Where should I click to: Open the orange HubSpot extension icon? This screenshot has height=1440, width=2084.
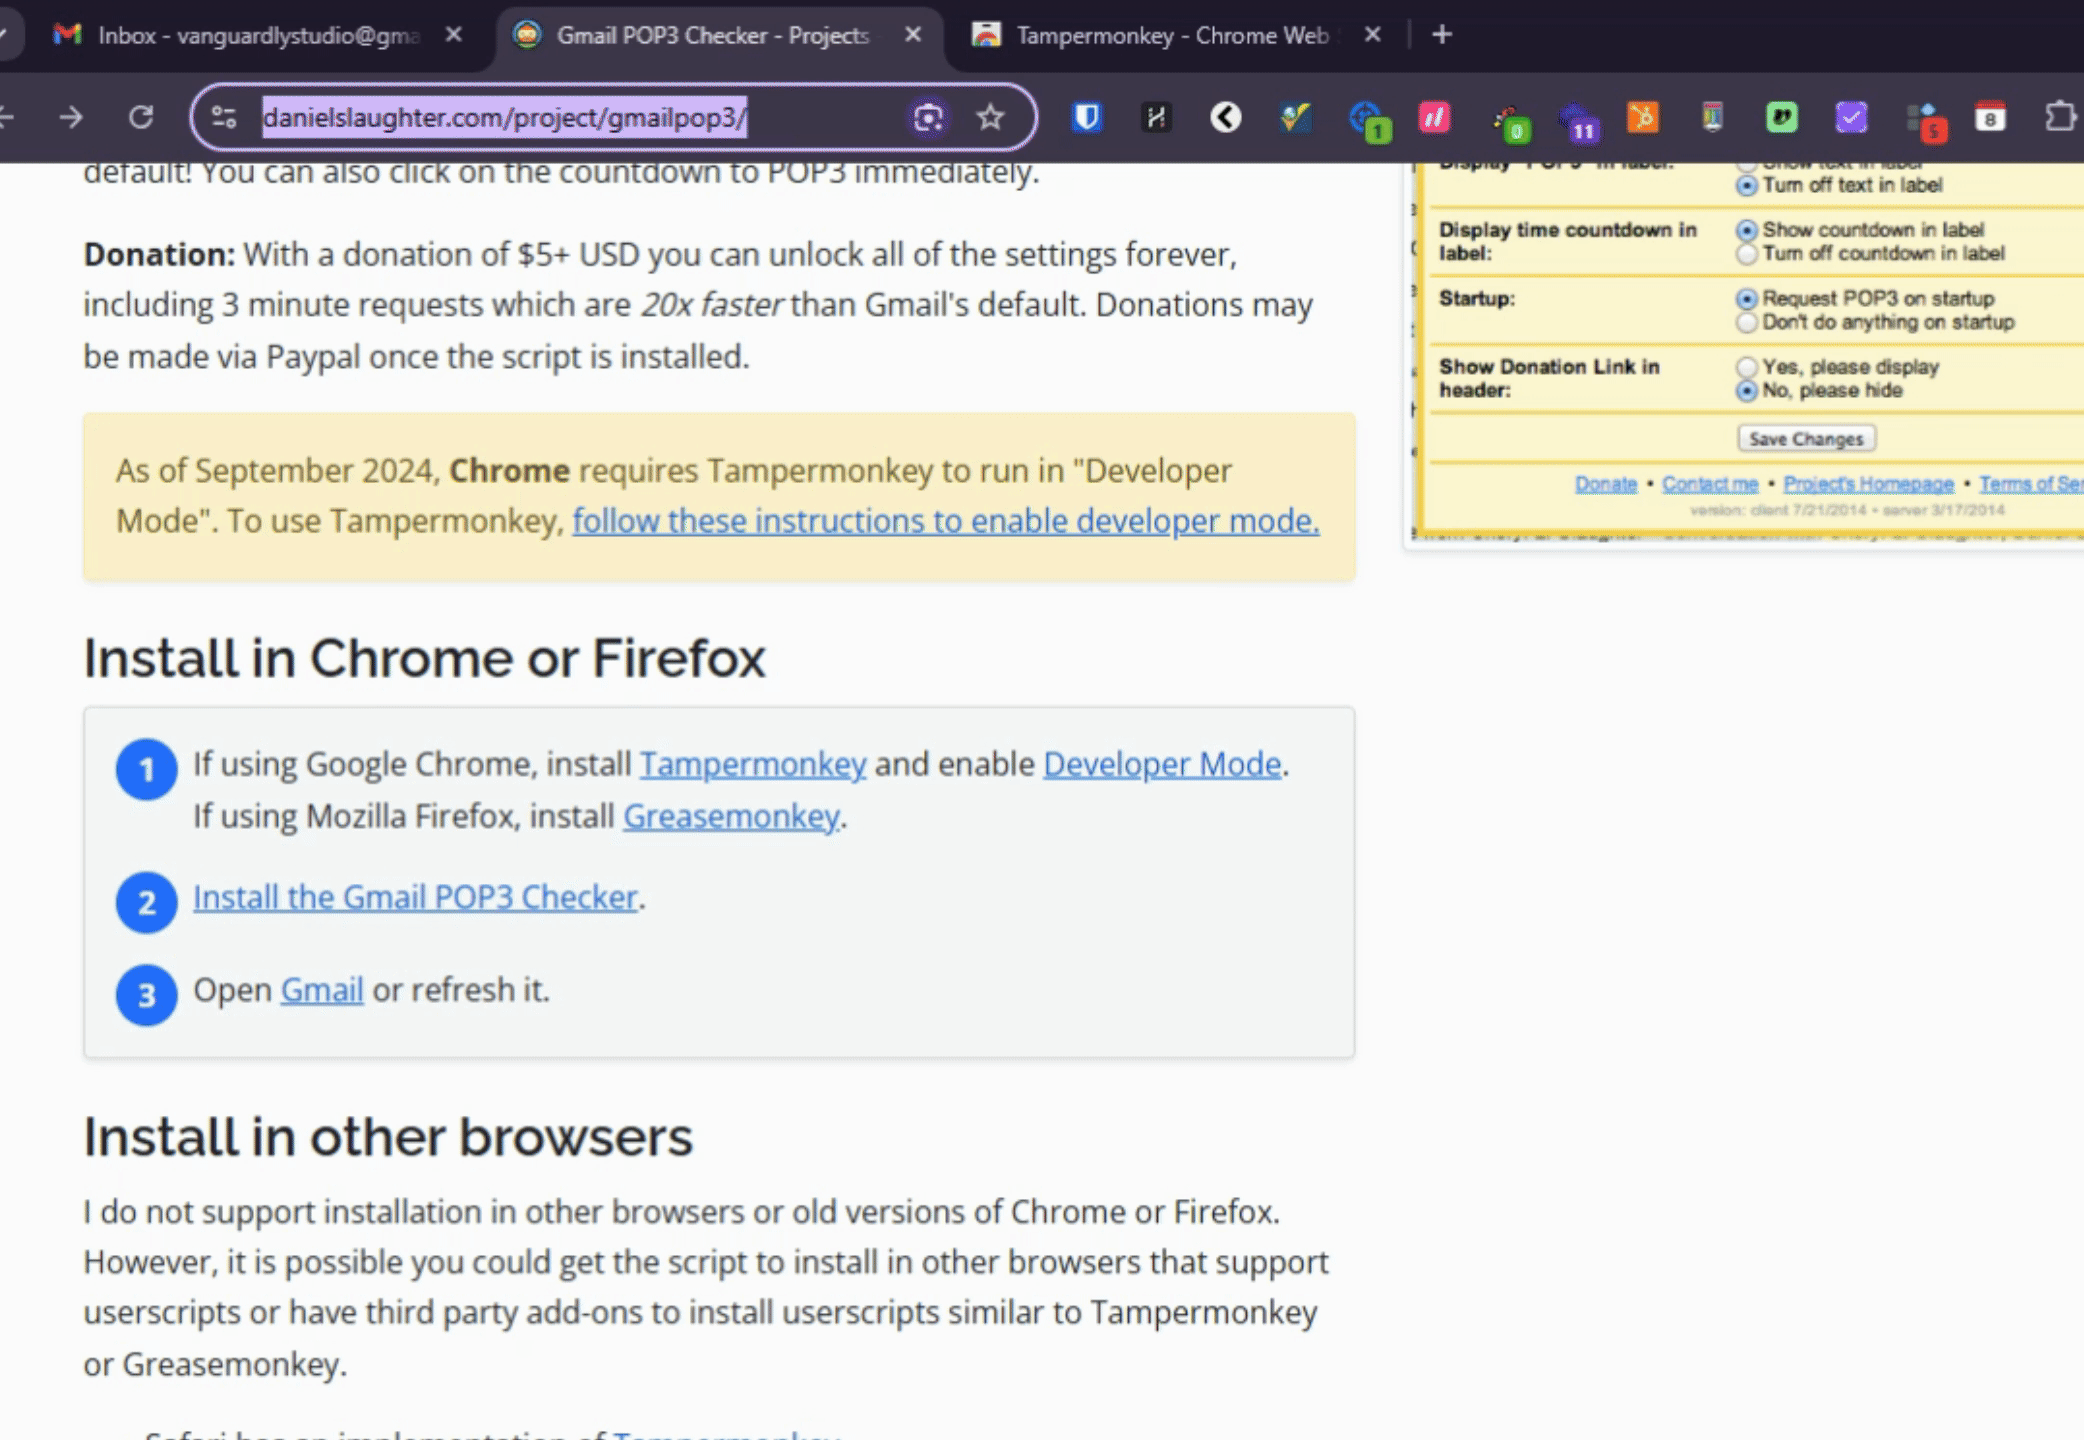1643,118
